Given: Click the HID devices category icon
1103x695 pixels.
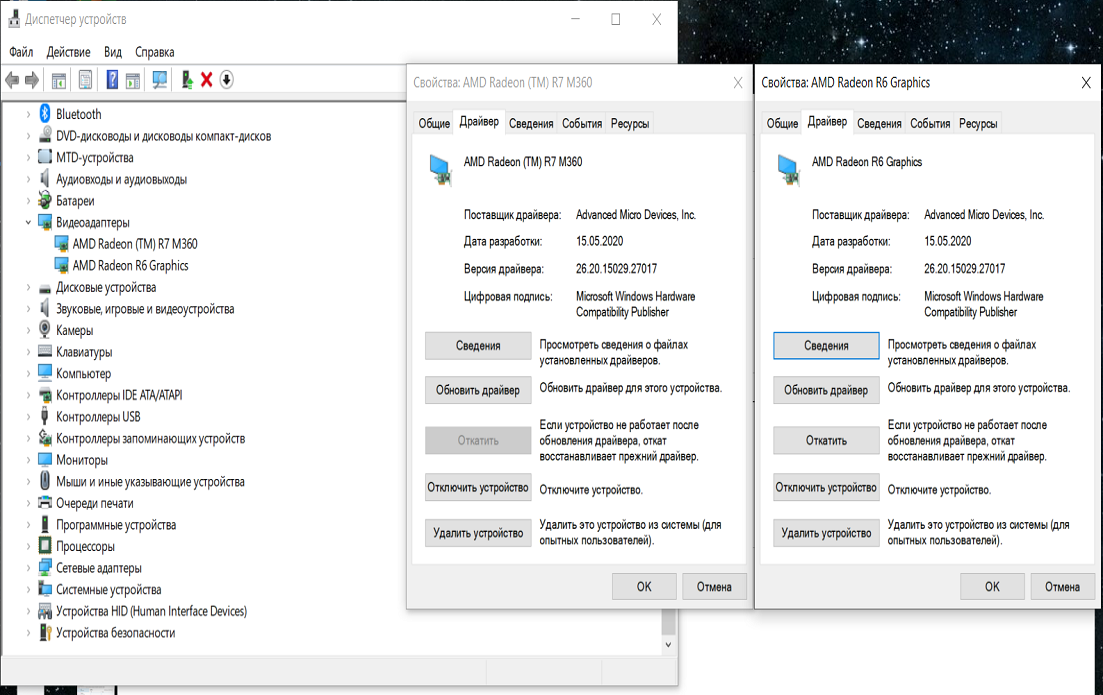Looking at the screenshot, I should coord(45,611).
